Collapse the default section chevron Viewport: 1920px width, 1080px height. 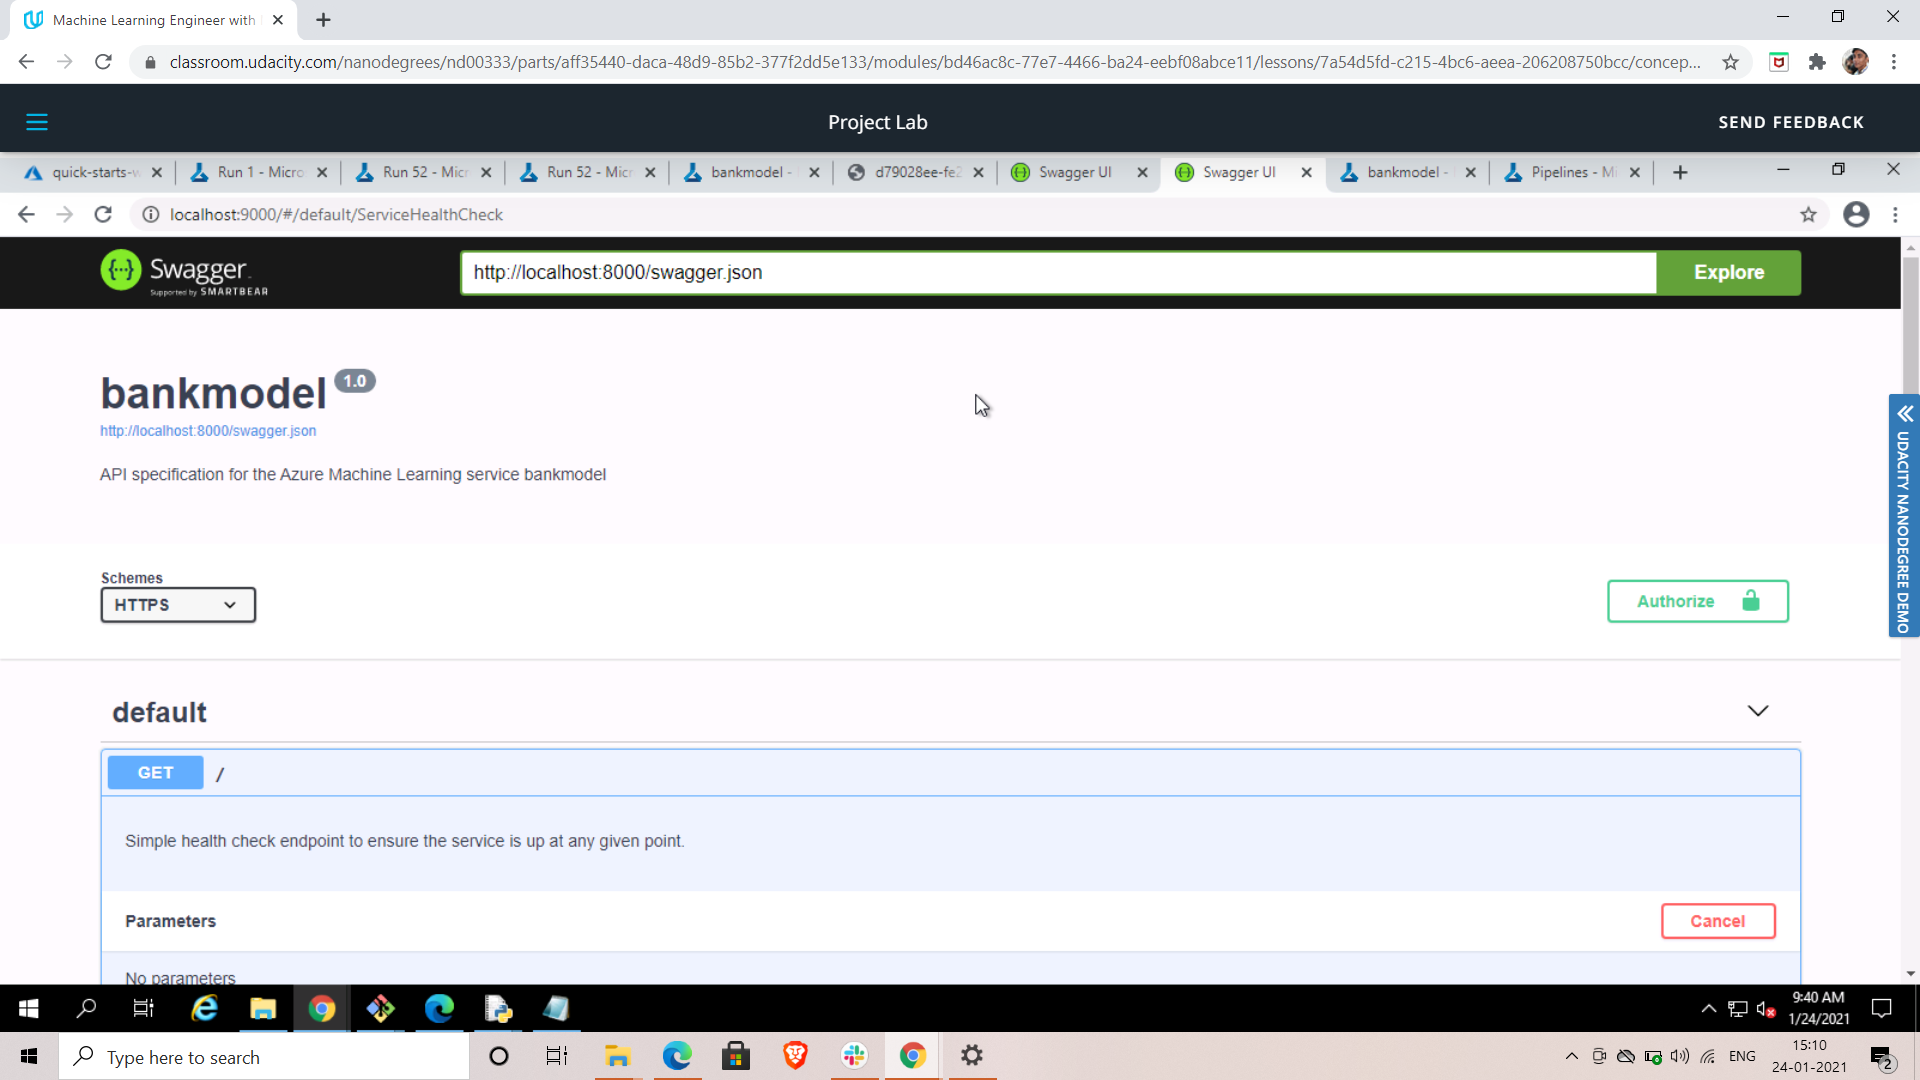coord(1757,711)
